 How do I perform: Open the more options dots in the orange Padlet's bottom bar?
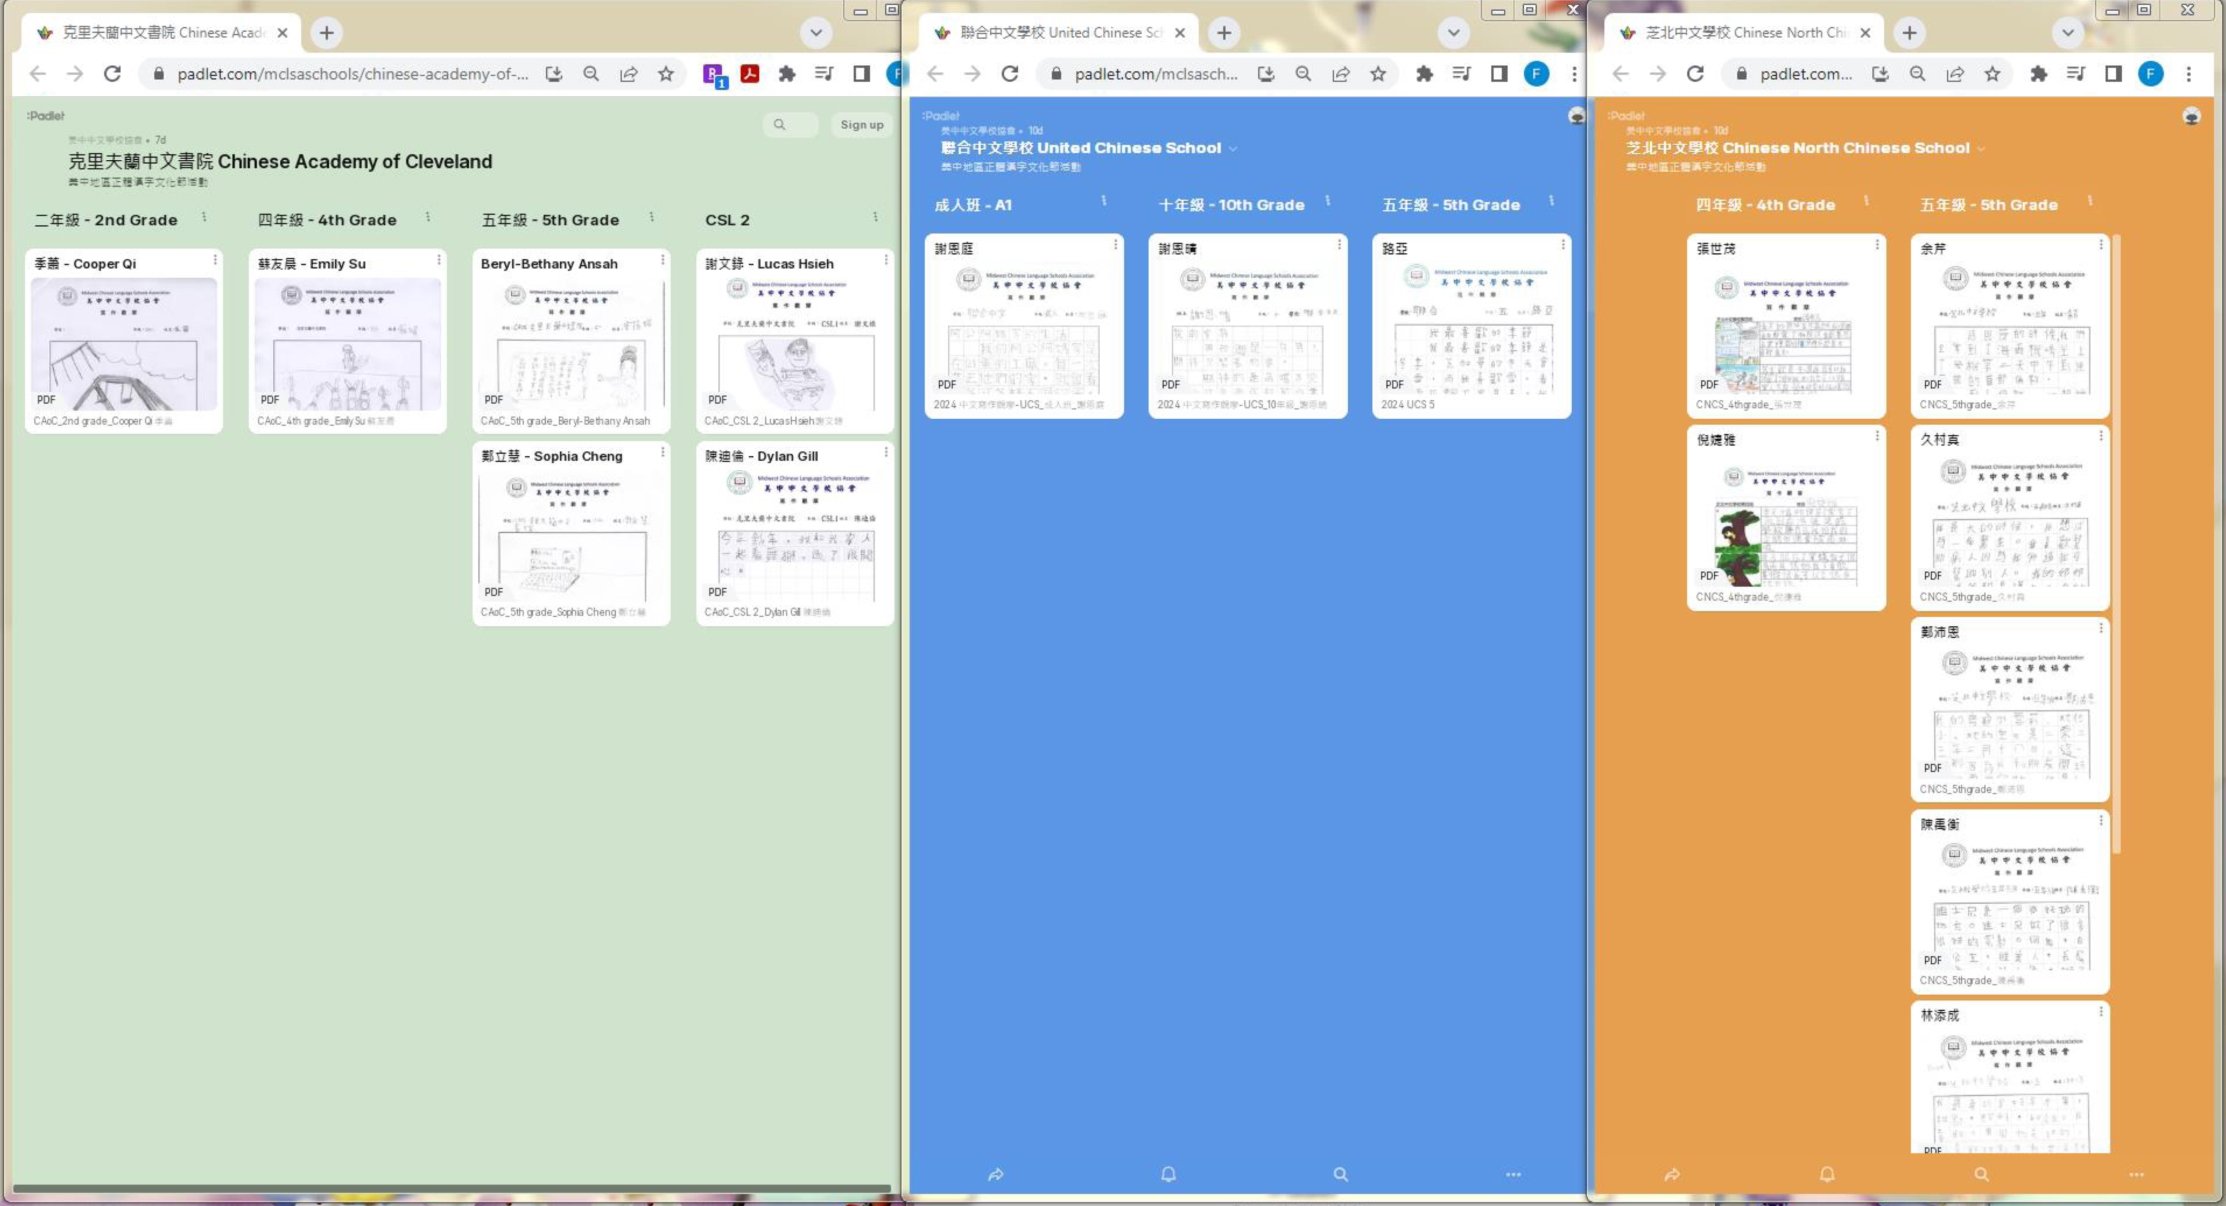[x=2136, y=1175]
